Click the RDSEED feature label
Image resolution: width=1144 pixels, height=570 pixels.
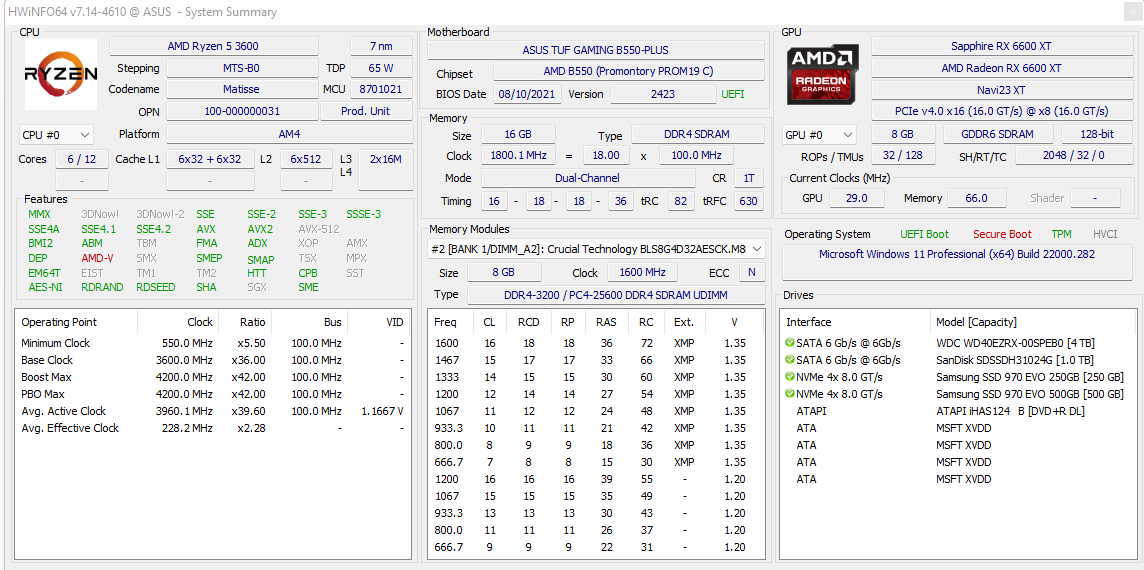[155, 287]
